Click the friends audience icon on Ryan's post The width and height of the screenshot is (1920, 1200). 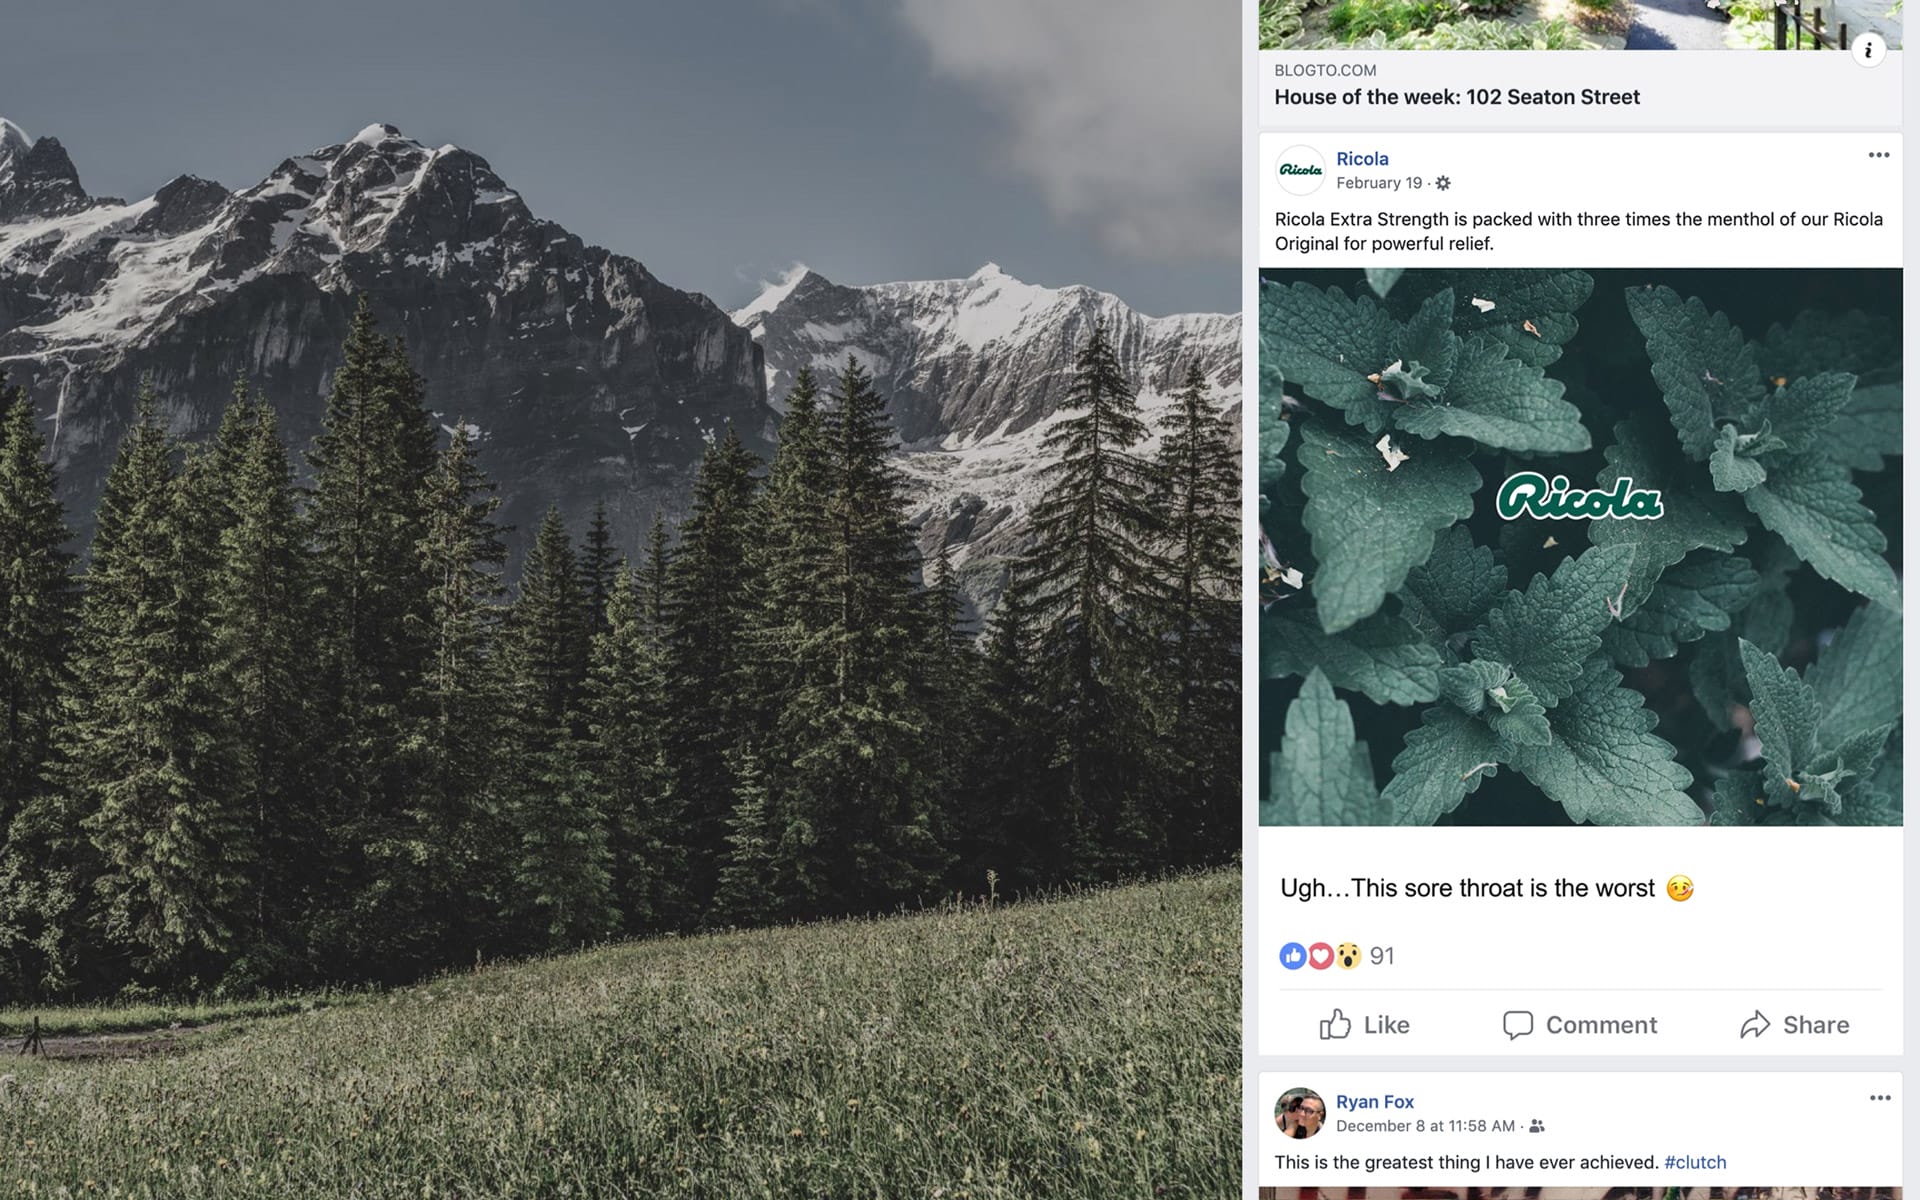(x=1537, y=1126)
